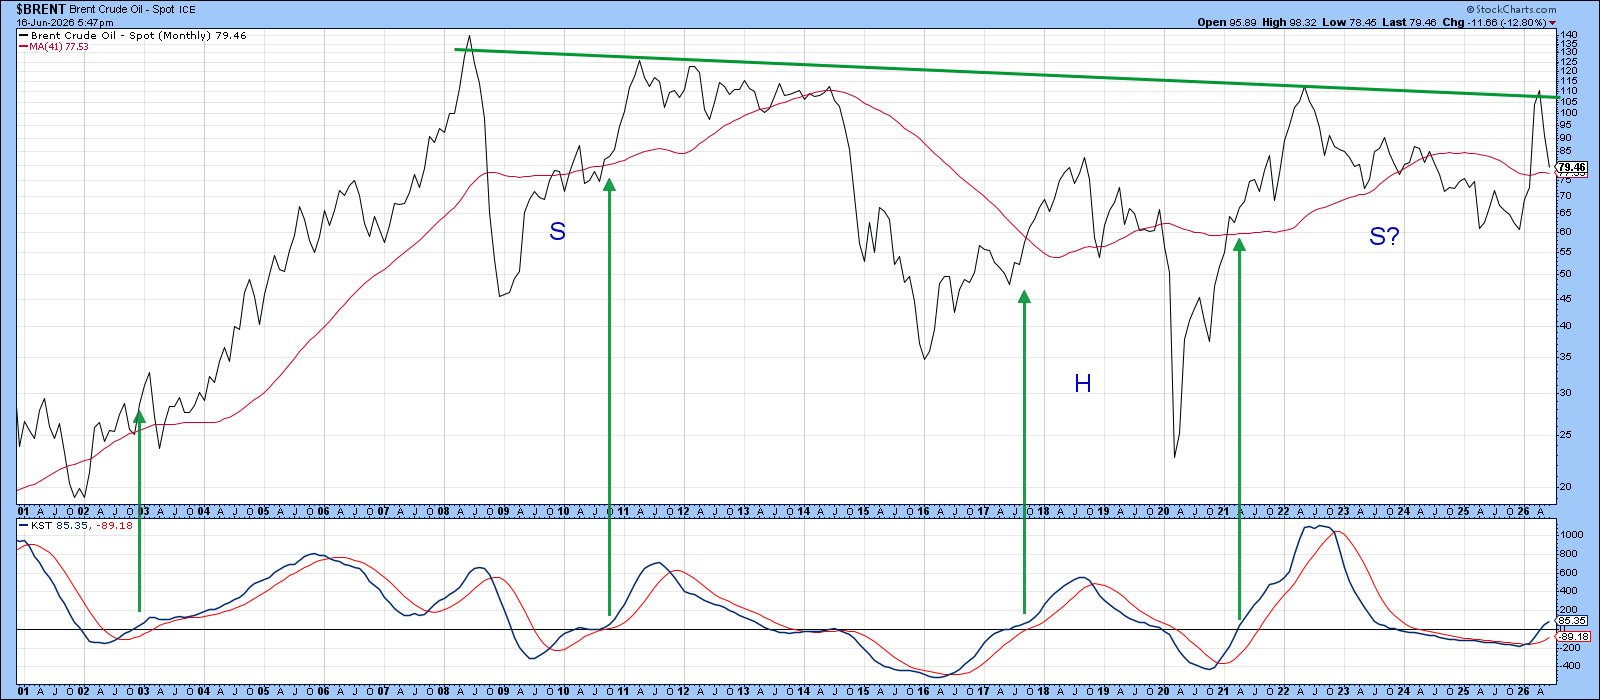The width and height of the screenshot is (1600, 700).
Task: Click the -400 label on the KST axis
Action: click(x=1571, y=666)
